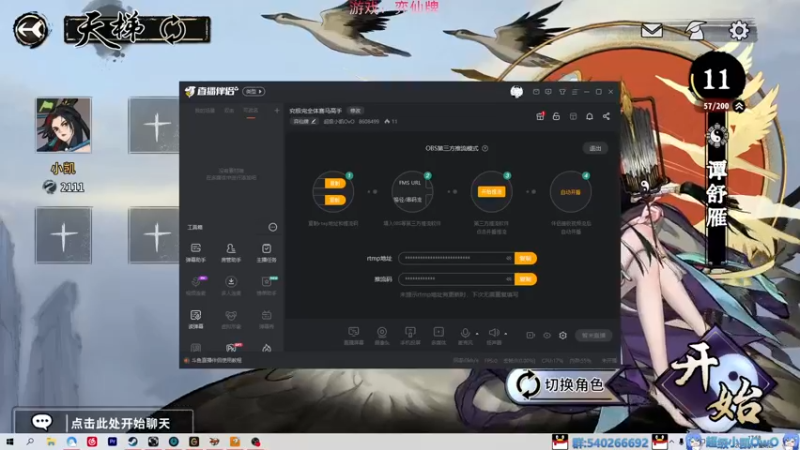This screenshot has height=450, width=800.
Task: Go back with the game's arrow button
Action: (32, 30)
